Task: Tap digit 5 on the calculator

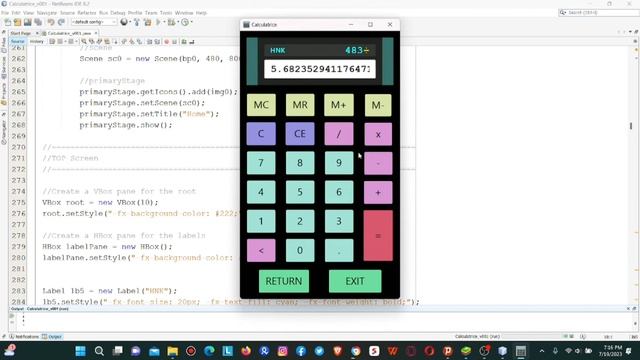Action: 300,192
